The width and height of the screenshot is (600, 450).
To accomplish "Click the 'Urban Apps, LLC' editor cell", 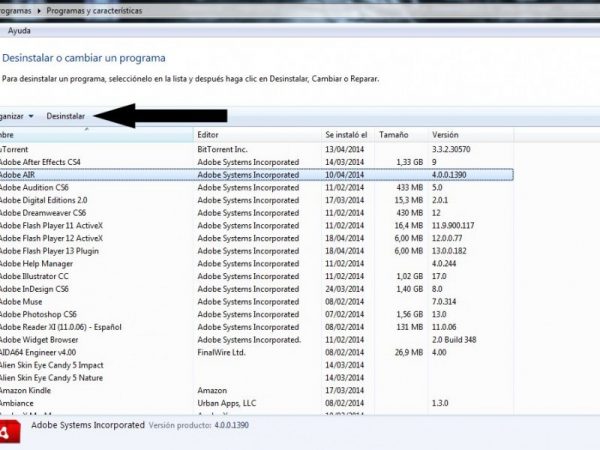I will pos(227,403).
